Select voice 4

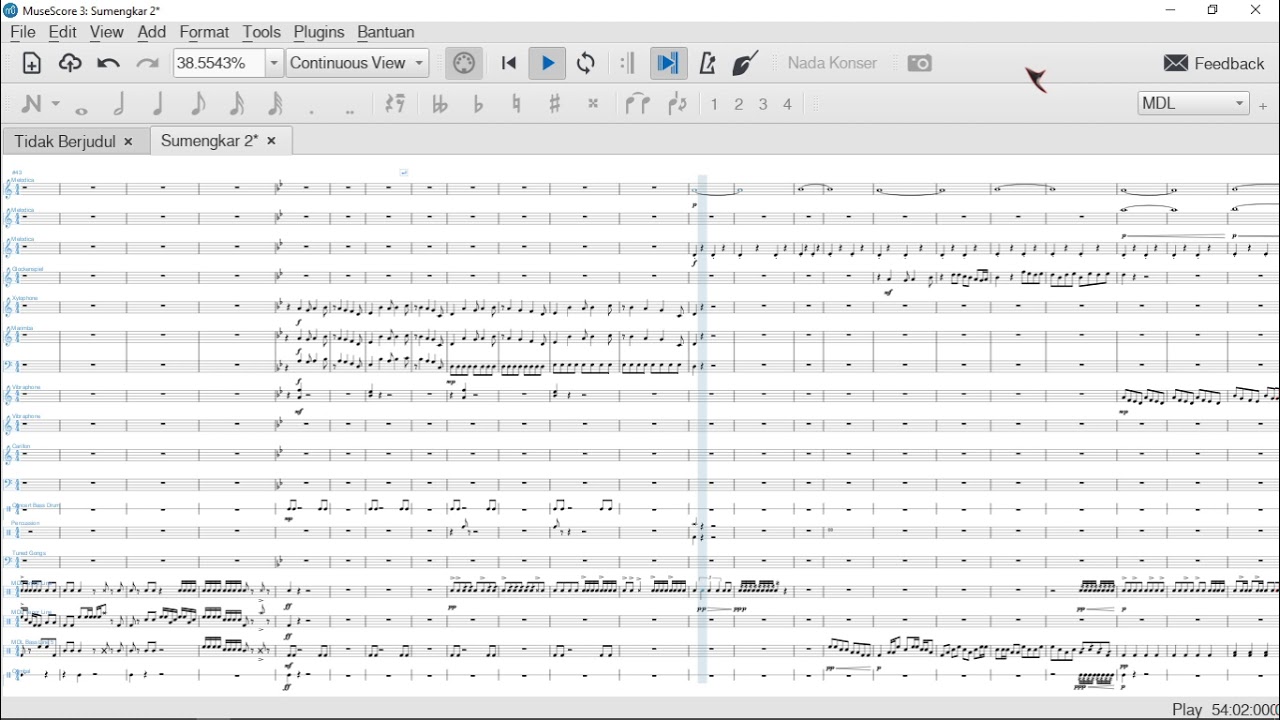(x=788, y=104)
